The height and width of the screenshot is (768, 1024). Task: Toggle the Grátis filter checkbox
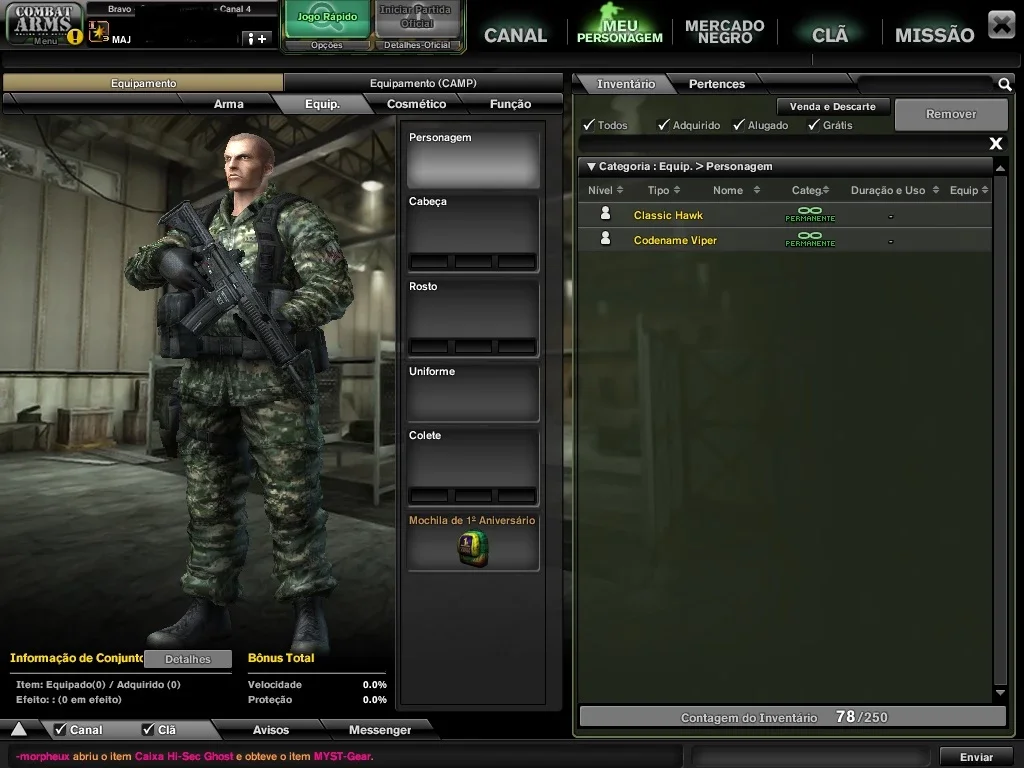[x=814, y=124]
